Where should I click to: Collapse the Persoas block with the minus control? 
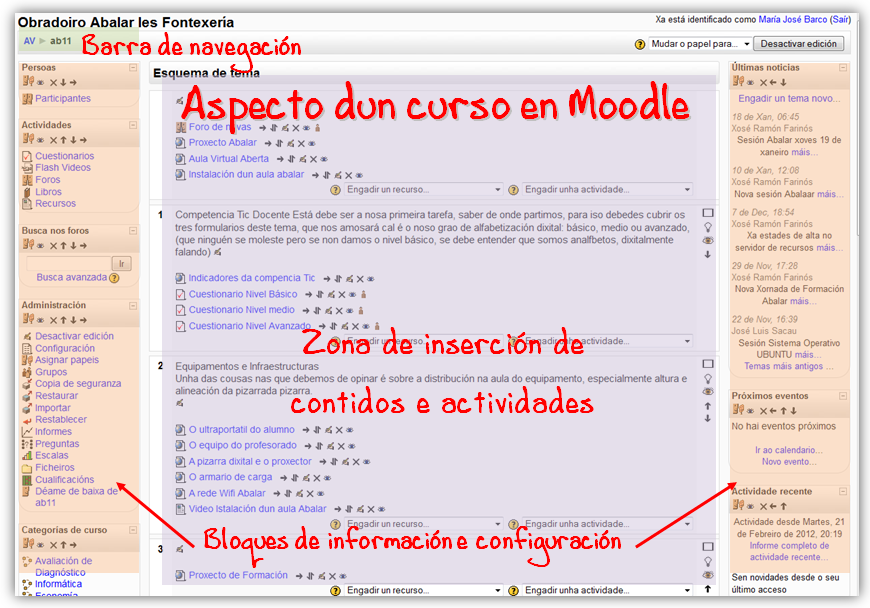pos(132,67)
